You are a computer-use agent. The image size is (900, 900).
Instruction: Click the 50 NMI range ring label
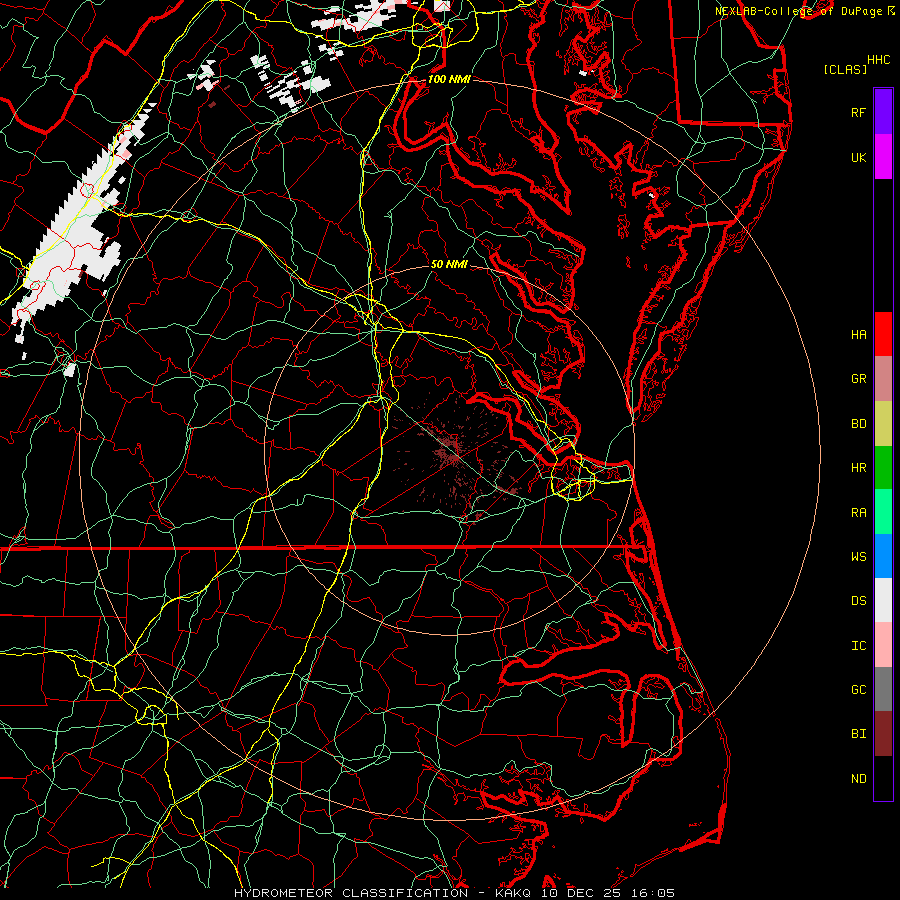(449, 264)
